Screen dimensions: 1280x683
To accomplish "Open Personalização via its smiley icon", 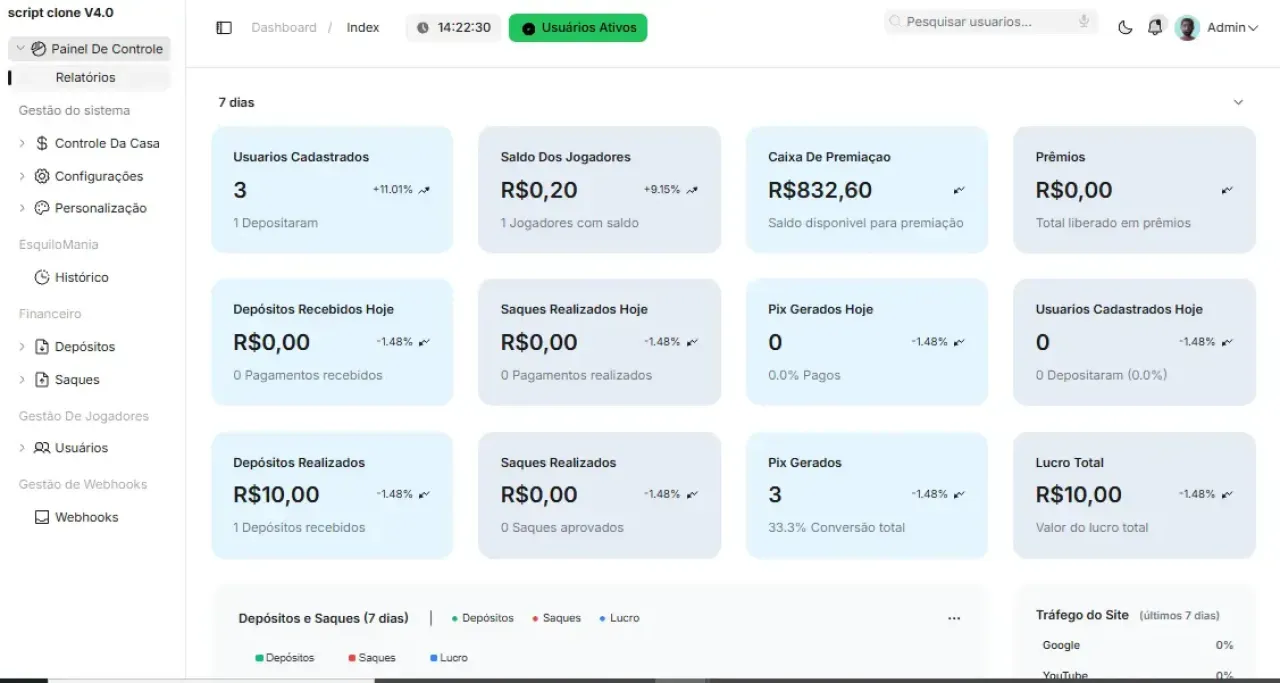I will (40, 207).
